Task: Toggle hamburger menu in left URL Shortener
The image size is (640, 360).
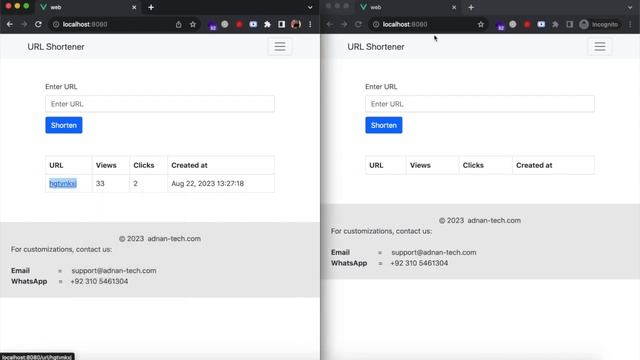Action: (x=280, y=47)
